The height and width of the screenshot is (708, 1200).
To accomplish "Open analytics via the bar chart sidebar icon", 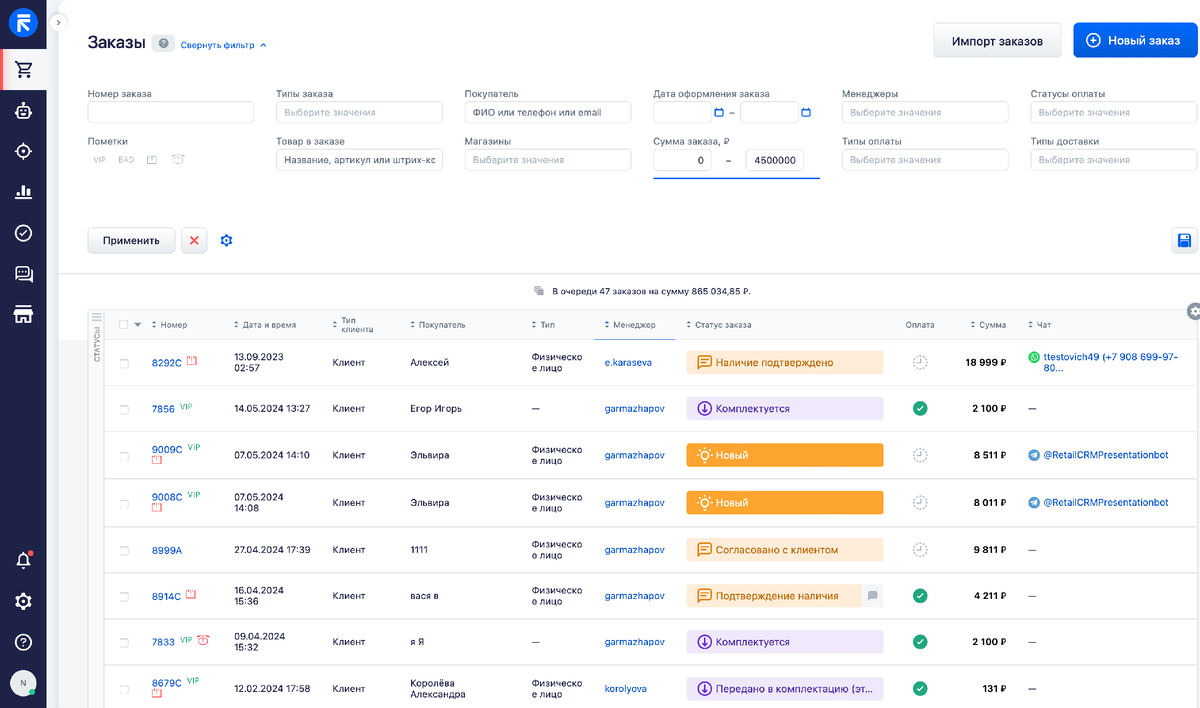I will tap(23, 192).
